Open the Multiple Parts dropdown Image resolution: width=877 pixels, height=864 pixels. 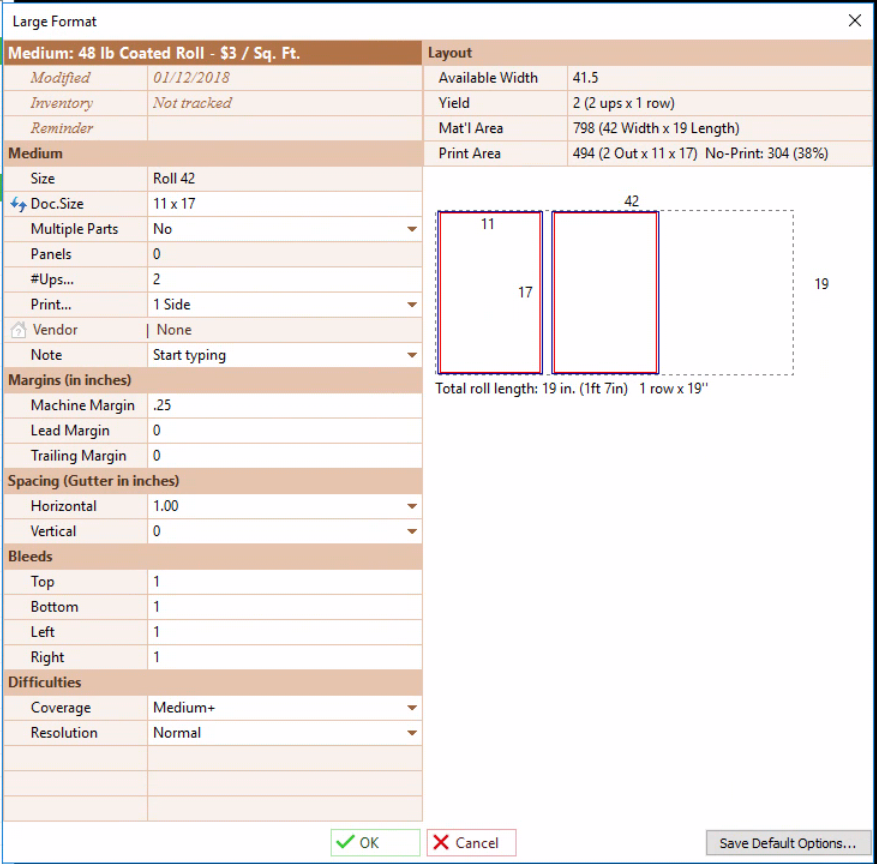411,229
